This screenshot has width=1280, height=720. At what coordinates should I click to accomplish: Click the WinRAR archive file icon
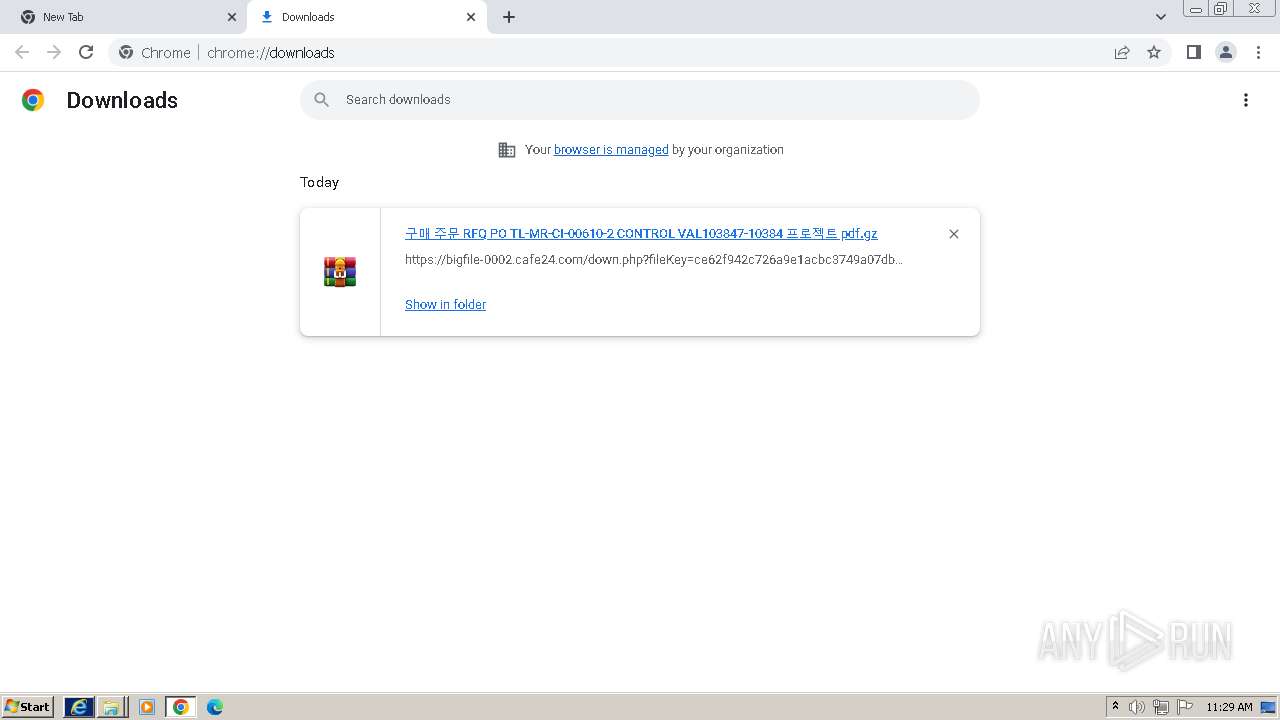point(340,272)
